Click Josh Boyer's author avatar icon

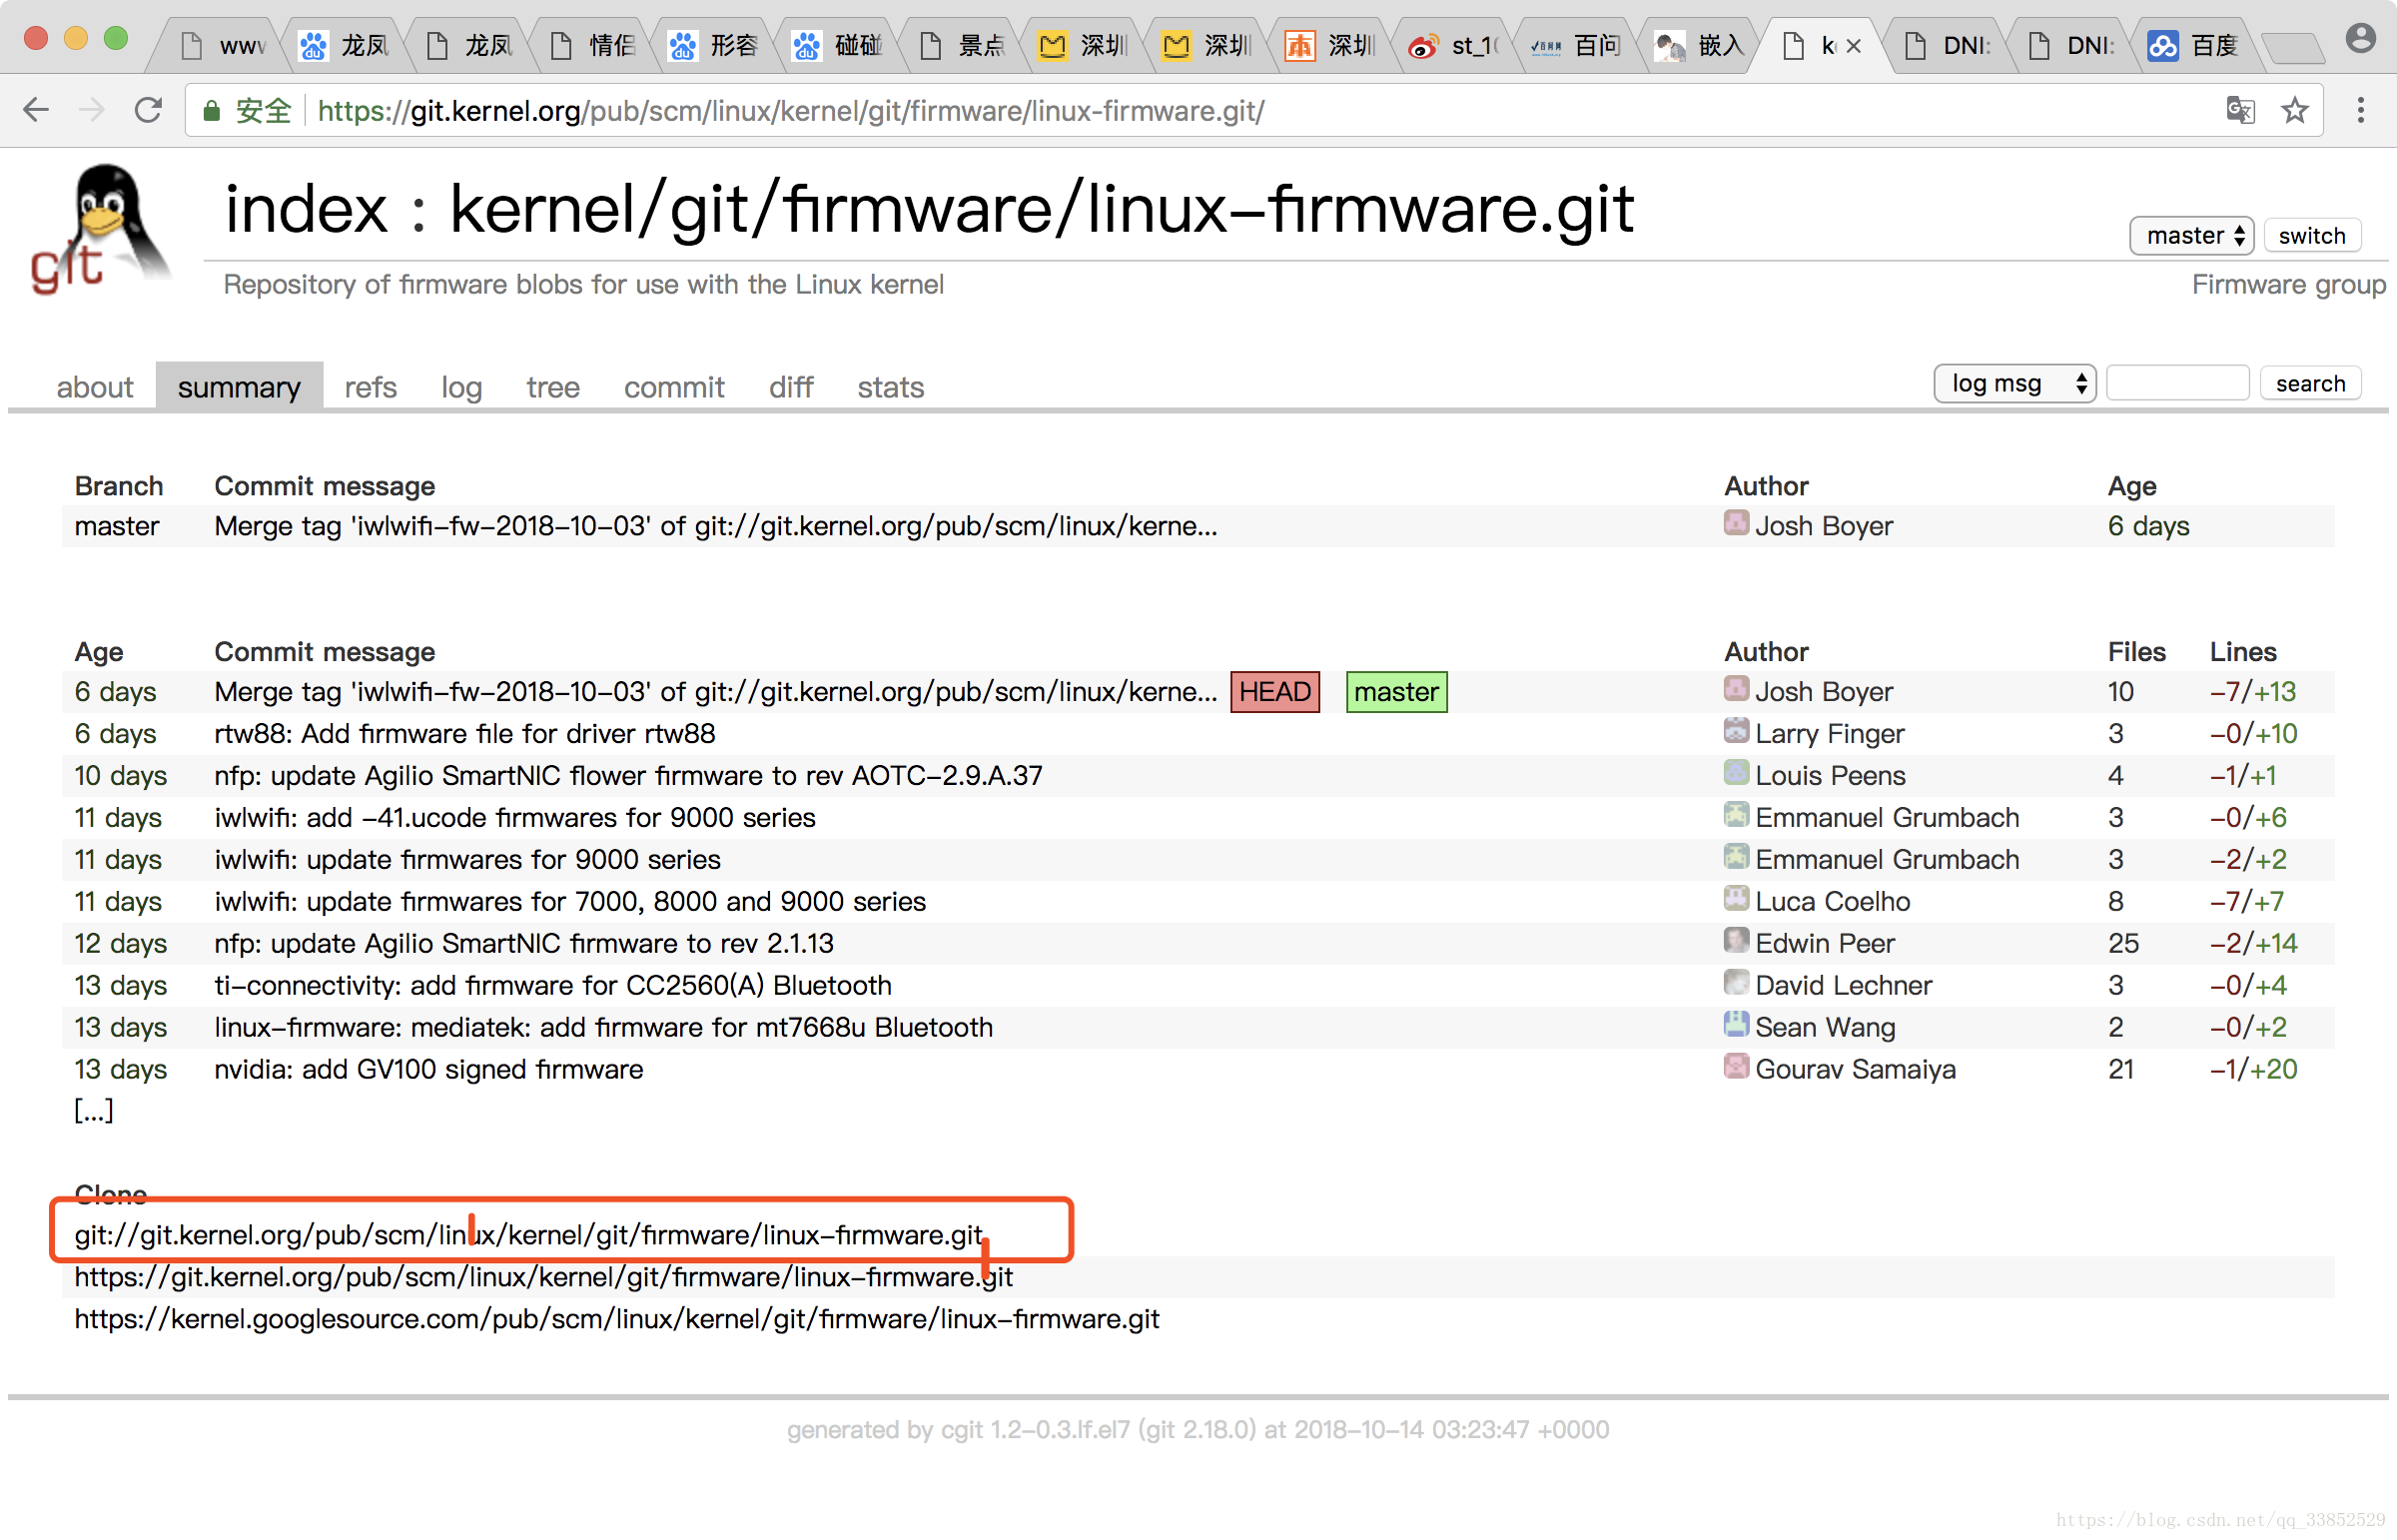tap(1736, 689)
